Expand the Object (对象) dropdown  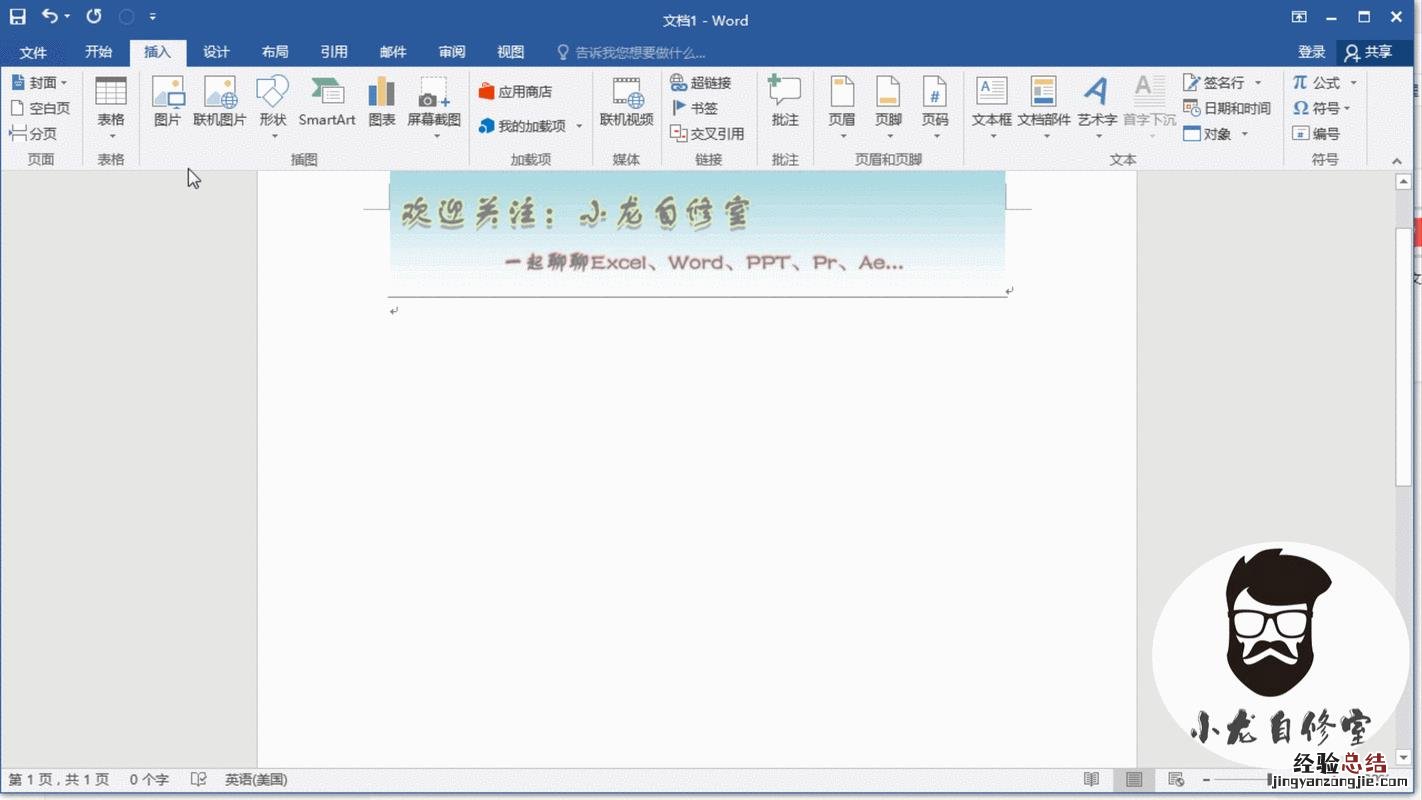[x=1245, y=133]
